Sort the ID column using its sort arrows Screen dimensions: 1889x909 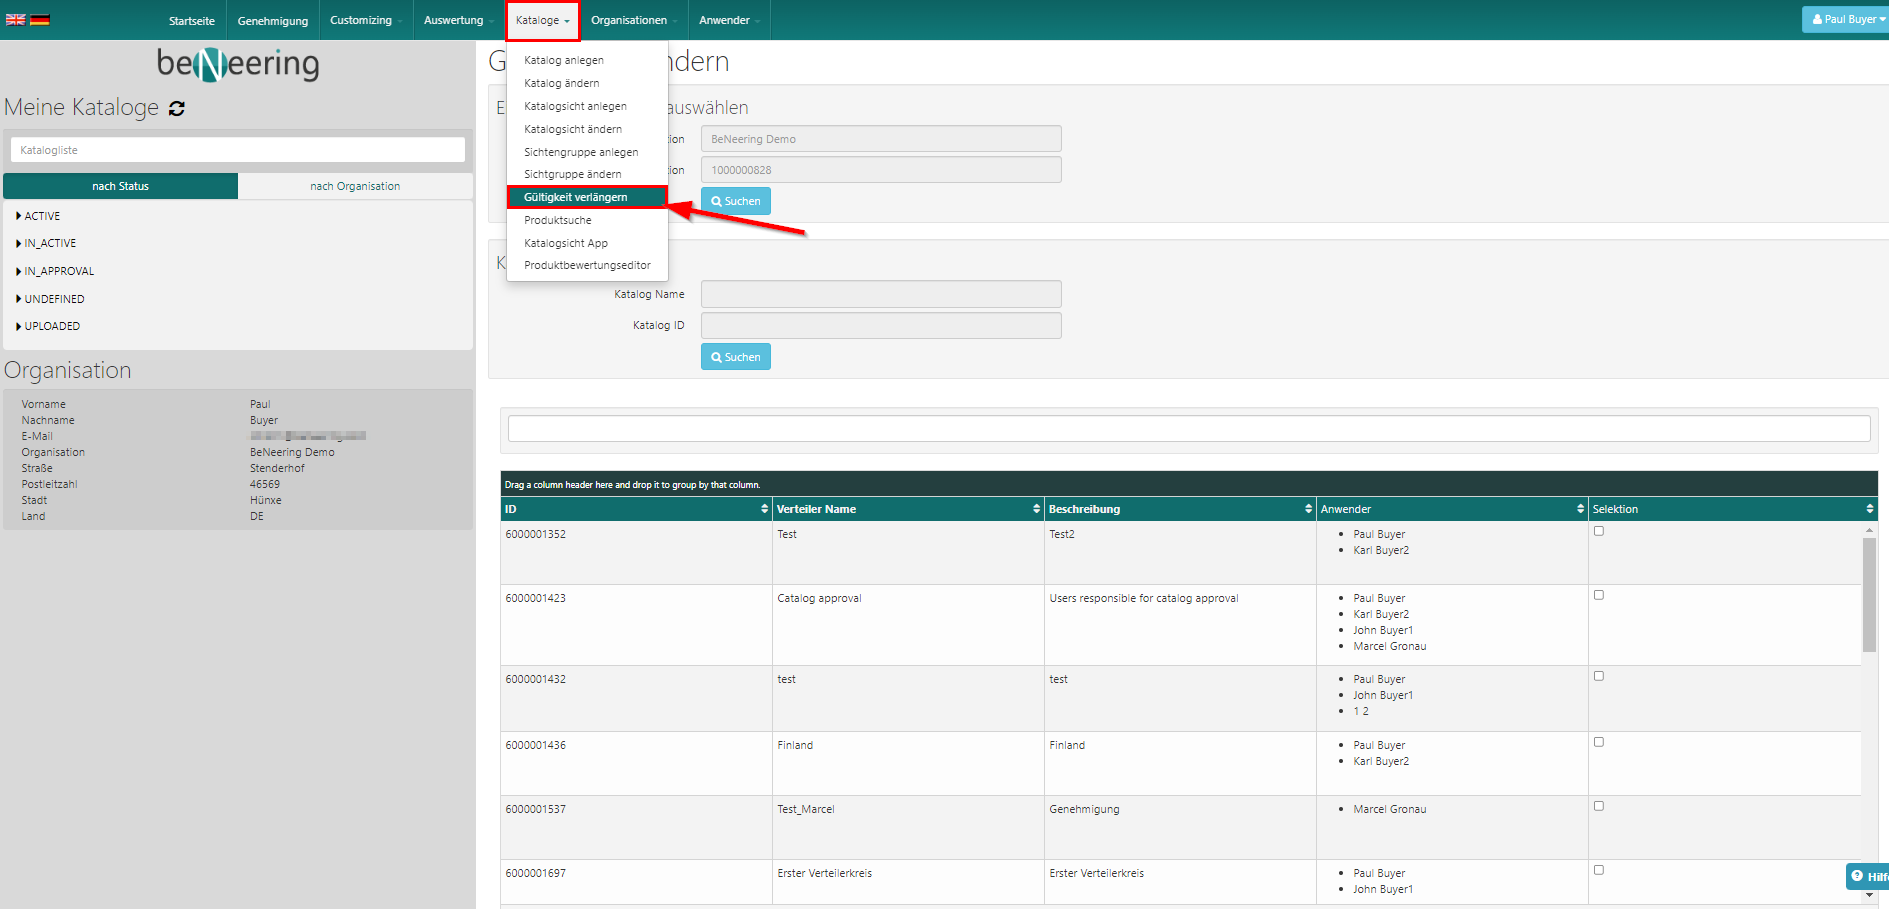pos(764,509)
